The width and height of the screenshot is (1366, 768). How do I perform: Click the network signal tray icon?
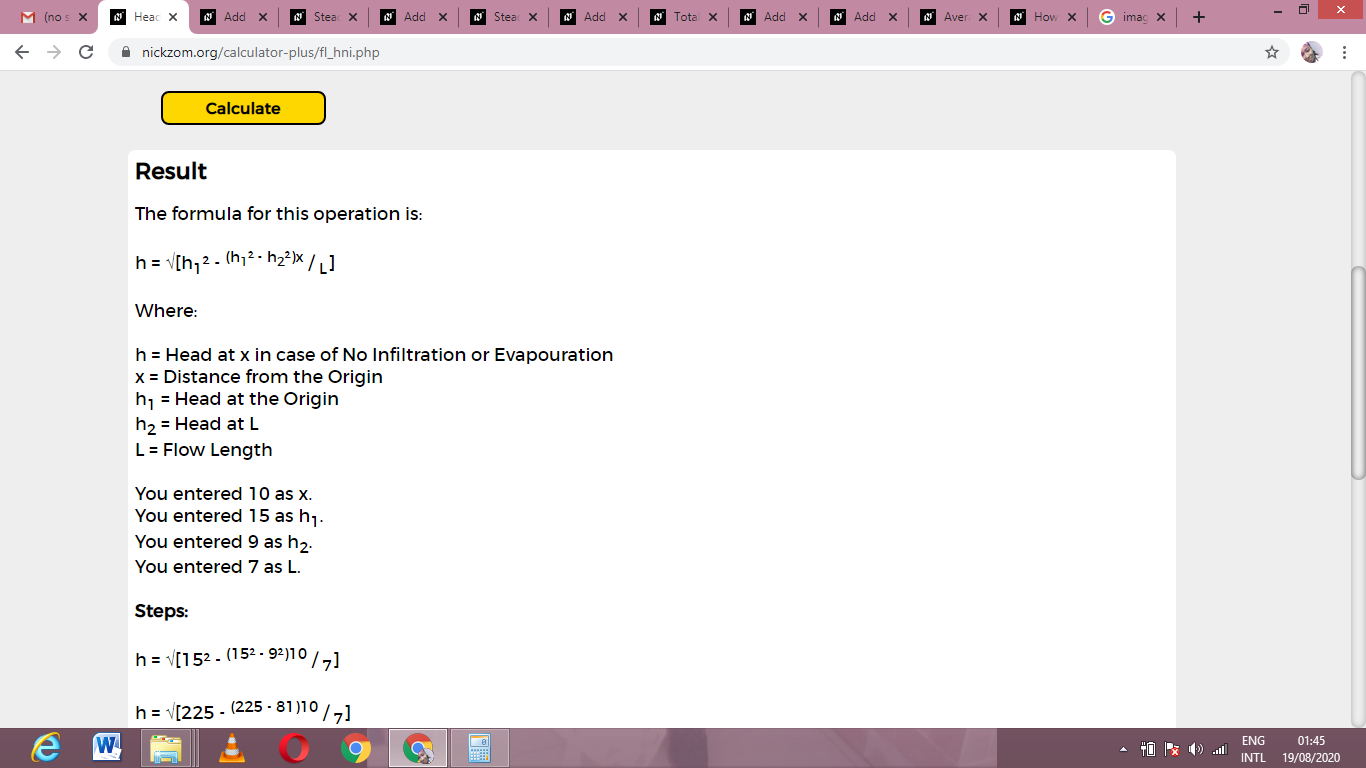pyautogui.click(x=1218, y=749)
